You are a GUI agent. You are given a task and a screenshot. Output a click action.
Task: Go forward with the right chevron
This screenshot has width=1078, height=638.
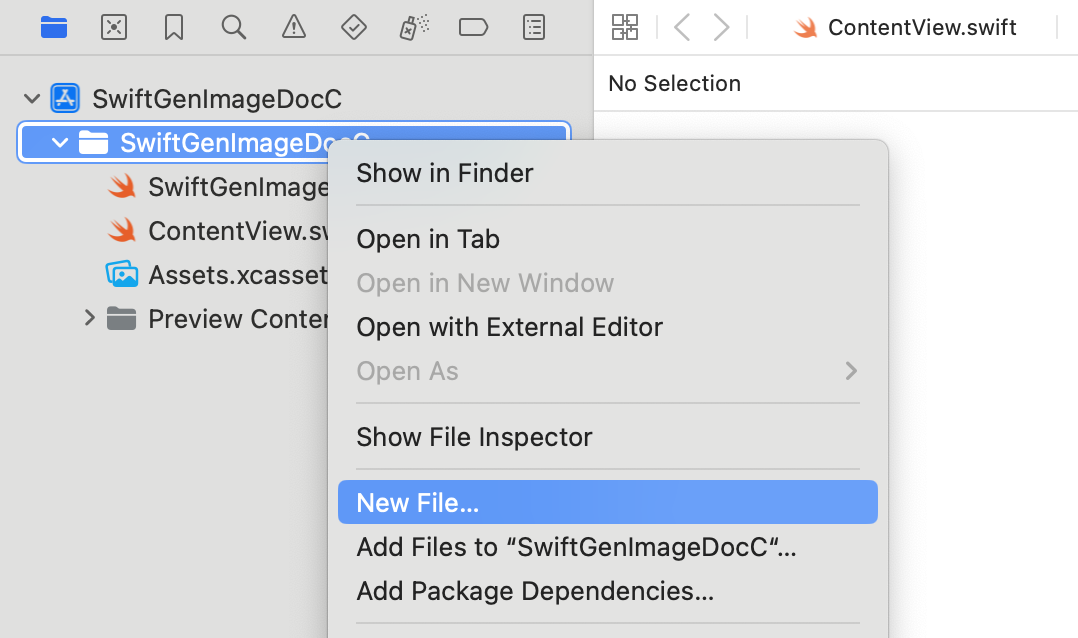[721, 27]
